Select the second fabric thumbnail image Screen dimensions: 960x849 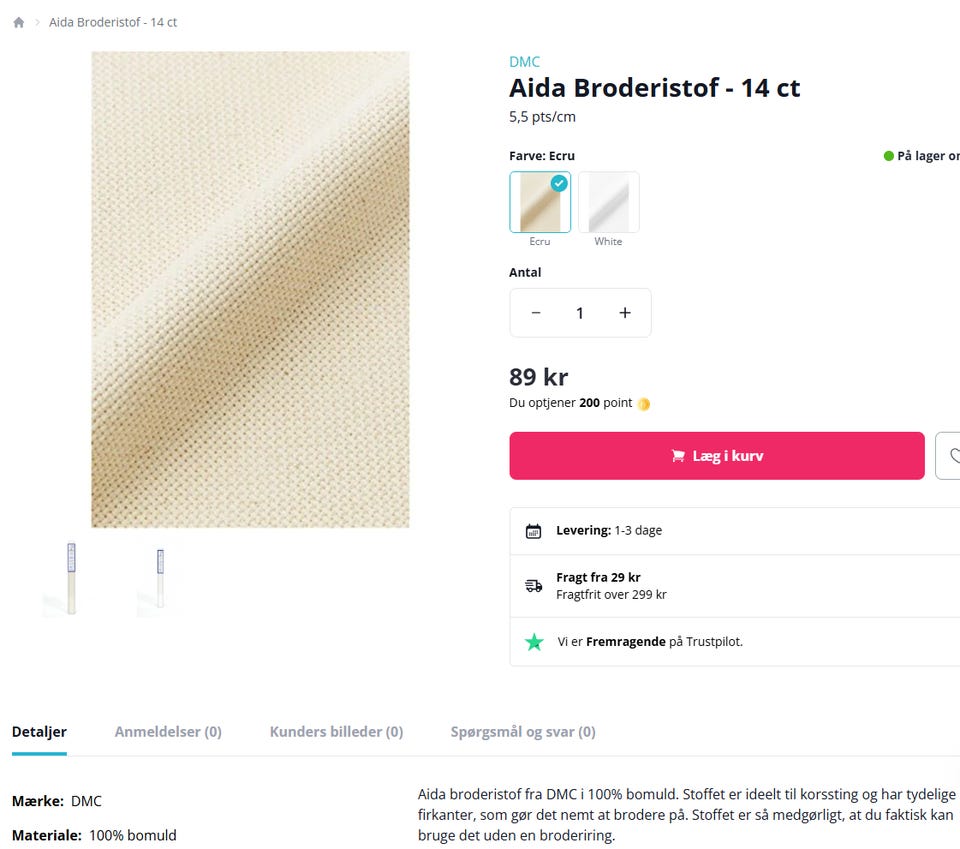pos(158,578)
